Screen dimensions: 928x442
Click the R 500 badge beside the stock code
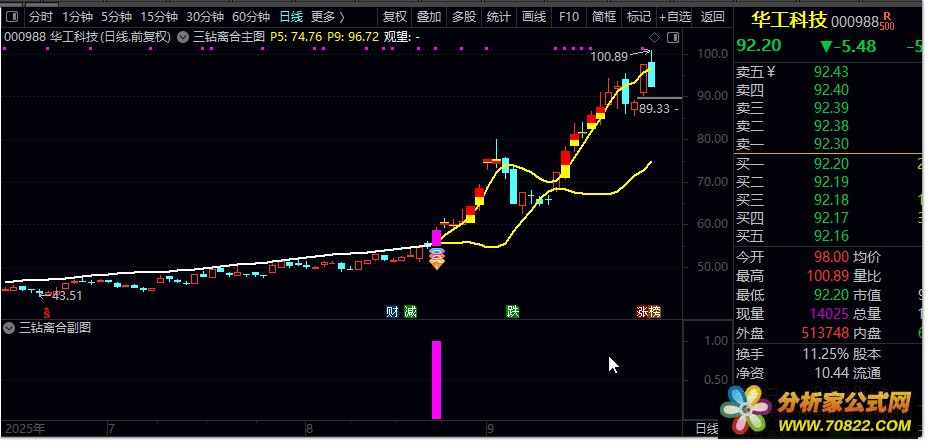tap(915, 21)
